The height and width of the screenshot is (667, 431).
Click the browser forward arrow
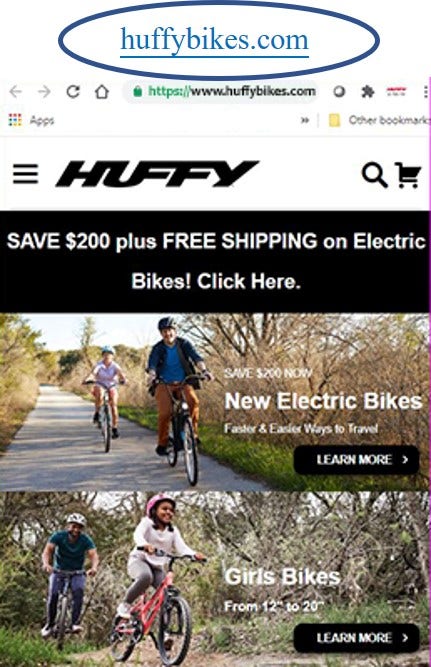point(44,91)
